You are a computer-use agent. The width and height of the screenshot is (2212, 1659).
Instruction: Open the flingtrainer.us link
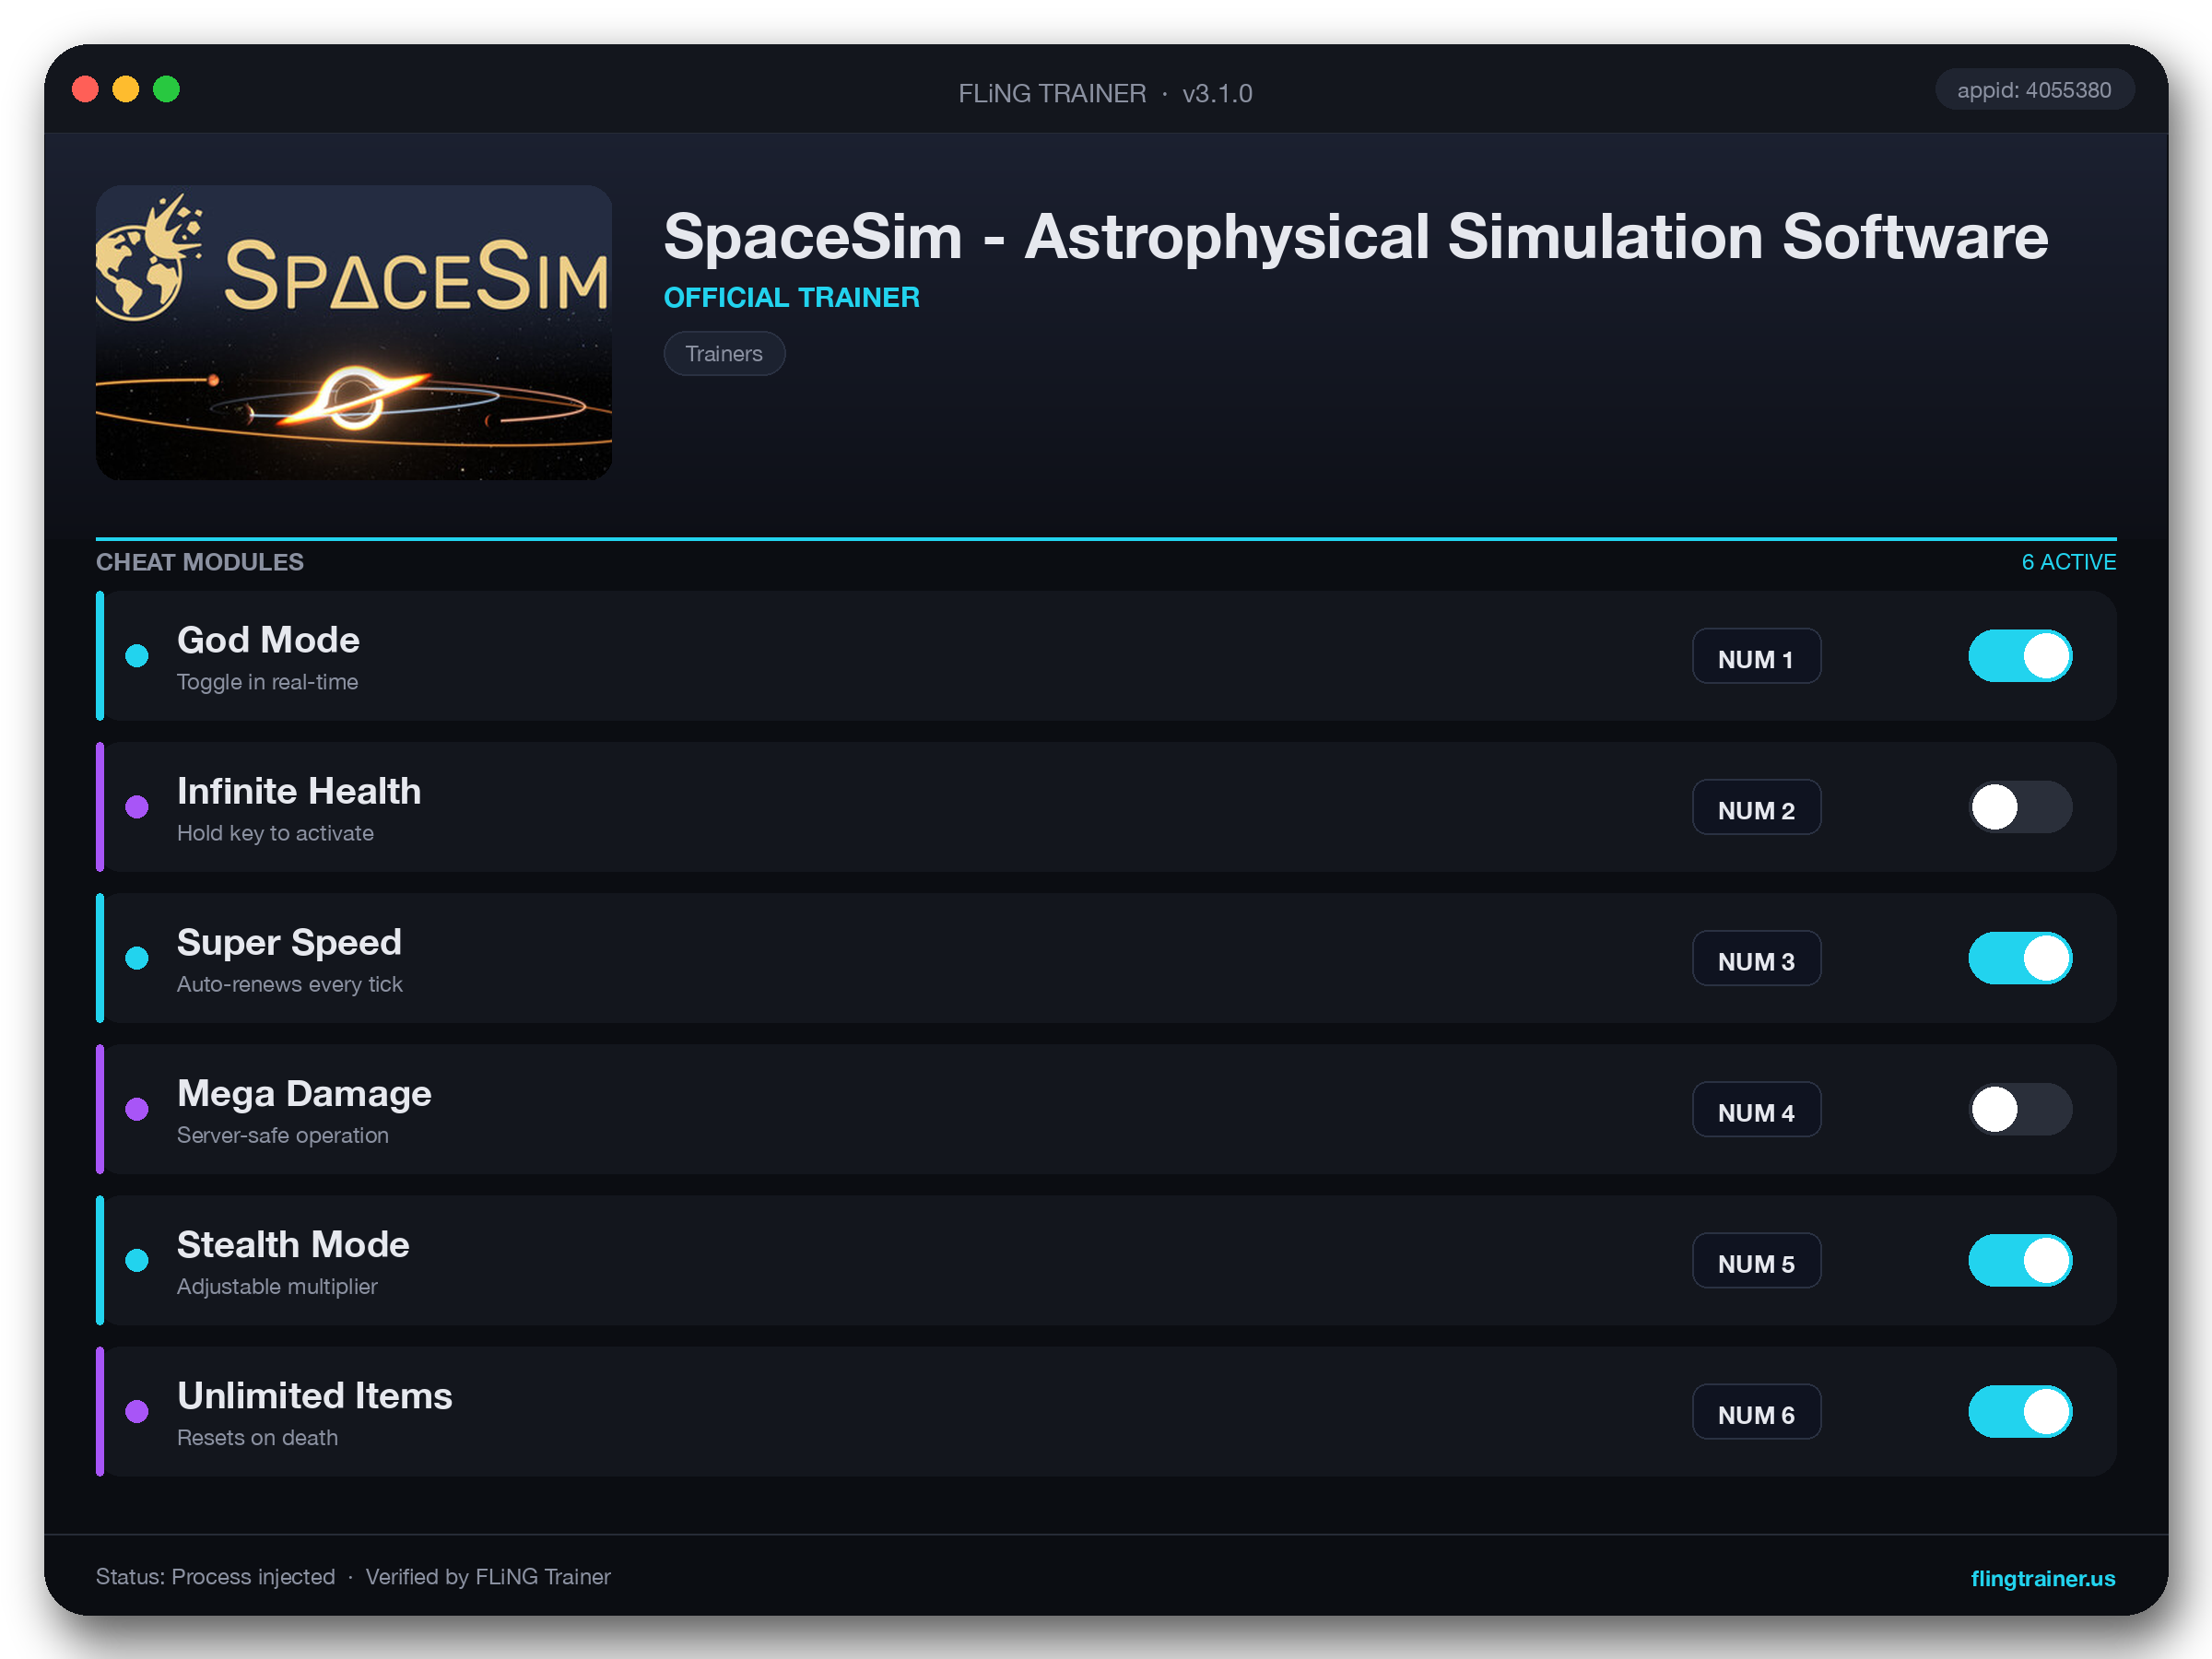(x=2042, y=1578)
